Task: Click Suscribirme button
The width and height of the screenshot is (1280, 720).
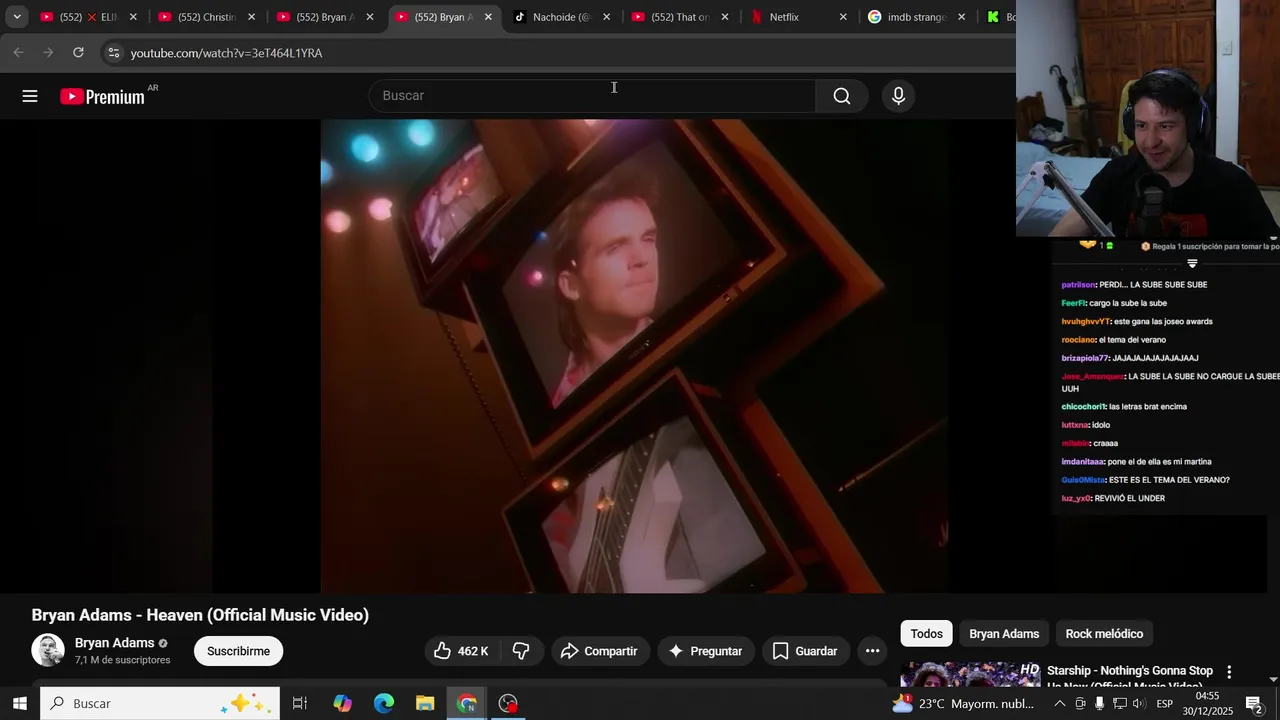Action: point(238,651)
